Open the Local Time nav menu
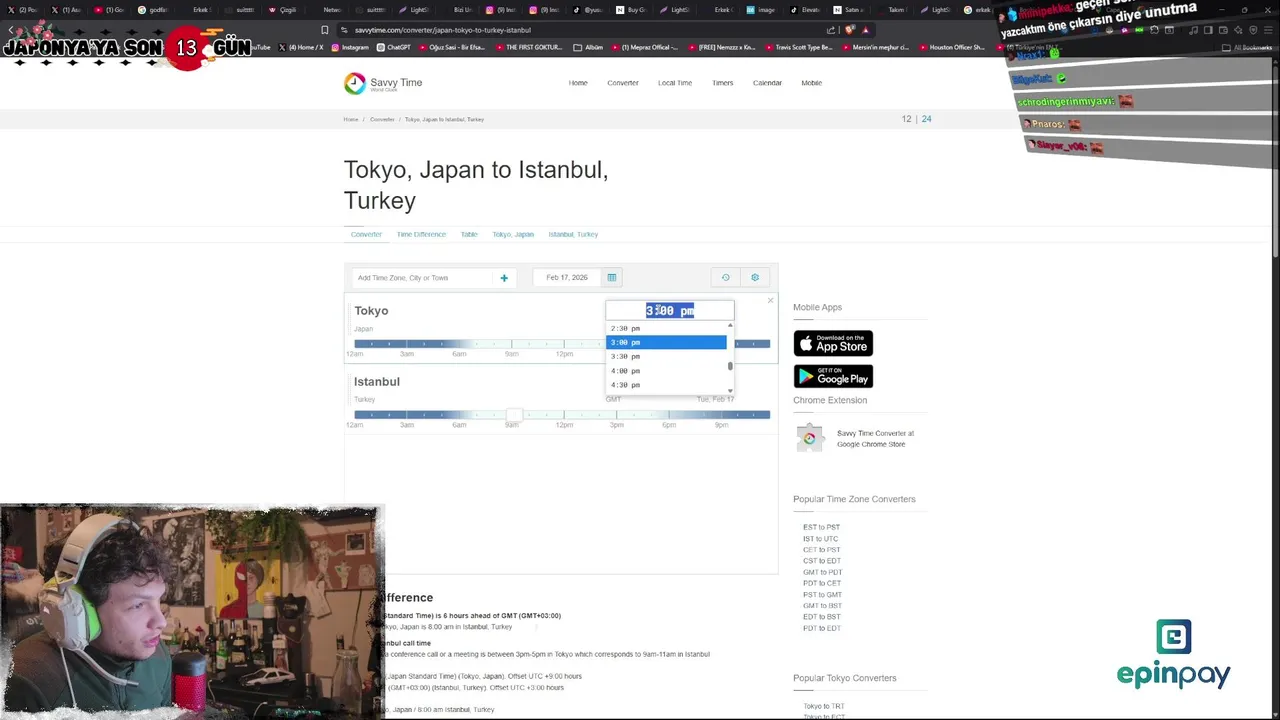This screenshot has height=720, width=1280. [x=675, y=83]
